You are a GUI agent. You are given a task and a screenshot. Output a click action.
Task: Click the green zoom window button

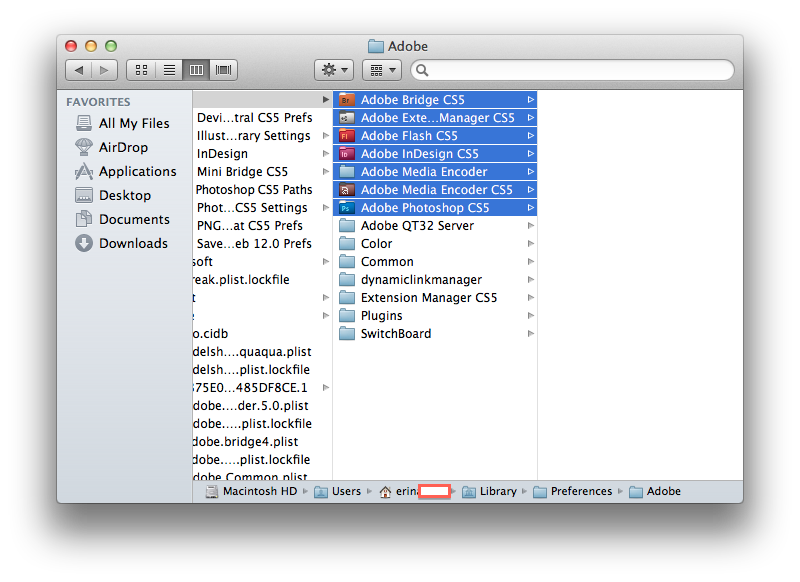[111, 46]
